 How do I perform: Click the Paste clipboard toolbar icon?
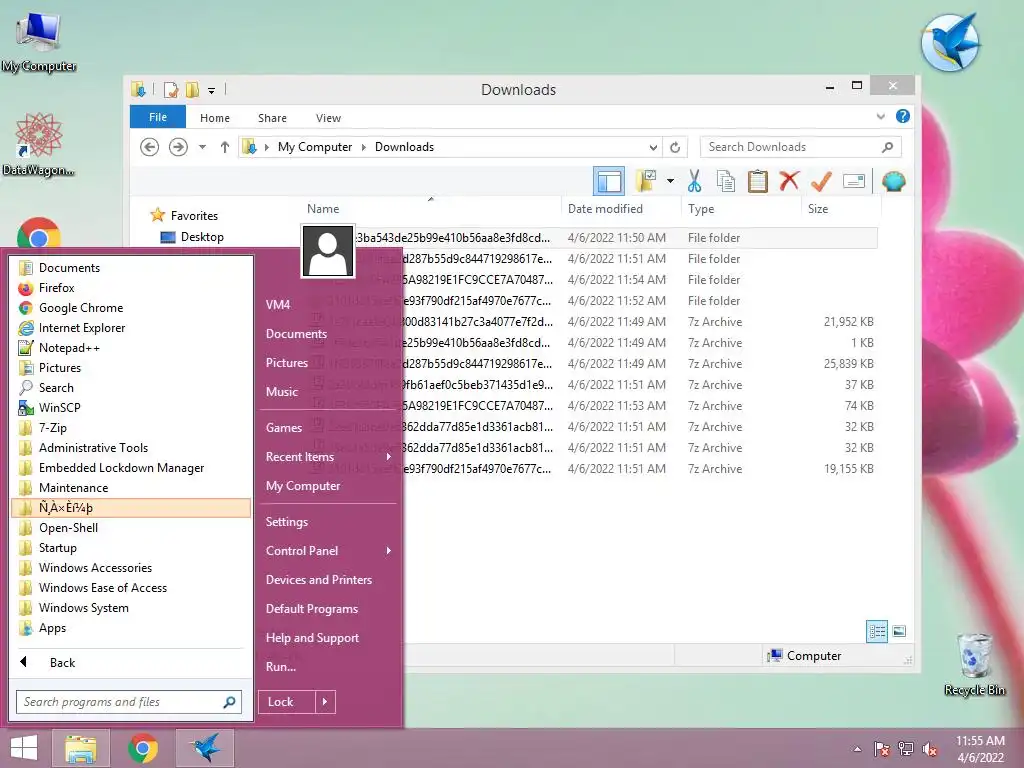758,181
